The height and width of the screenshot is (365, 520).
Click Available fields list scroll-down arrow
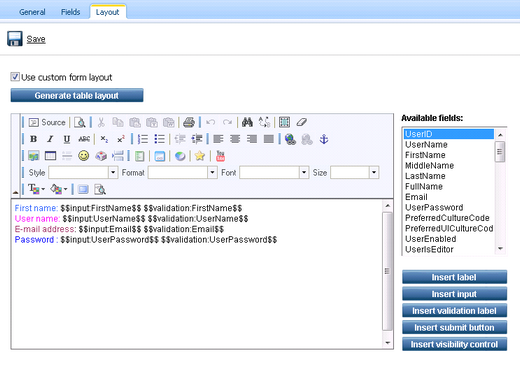(x=500, y=249)
